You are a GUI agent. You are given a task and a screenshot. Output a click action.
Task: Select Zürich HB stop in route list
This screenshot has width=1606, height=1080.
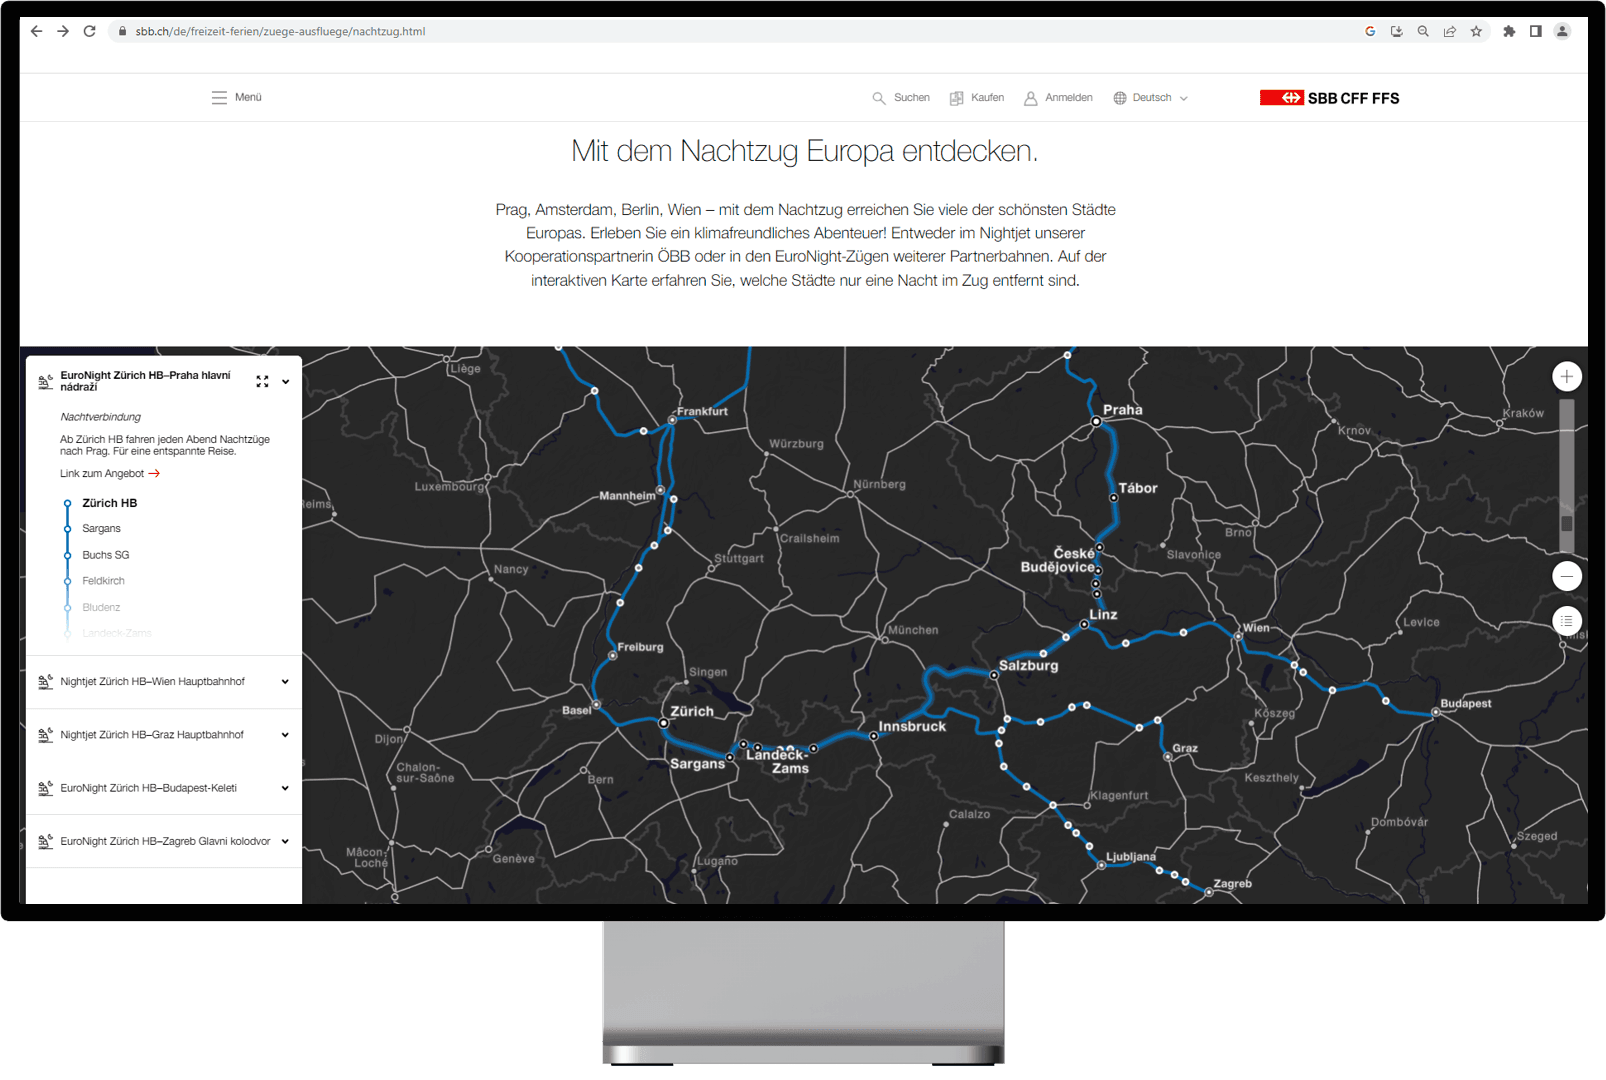pyautogui.click(x=110, y=503)
